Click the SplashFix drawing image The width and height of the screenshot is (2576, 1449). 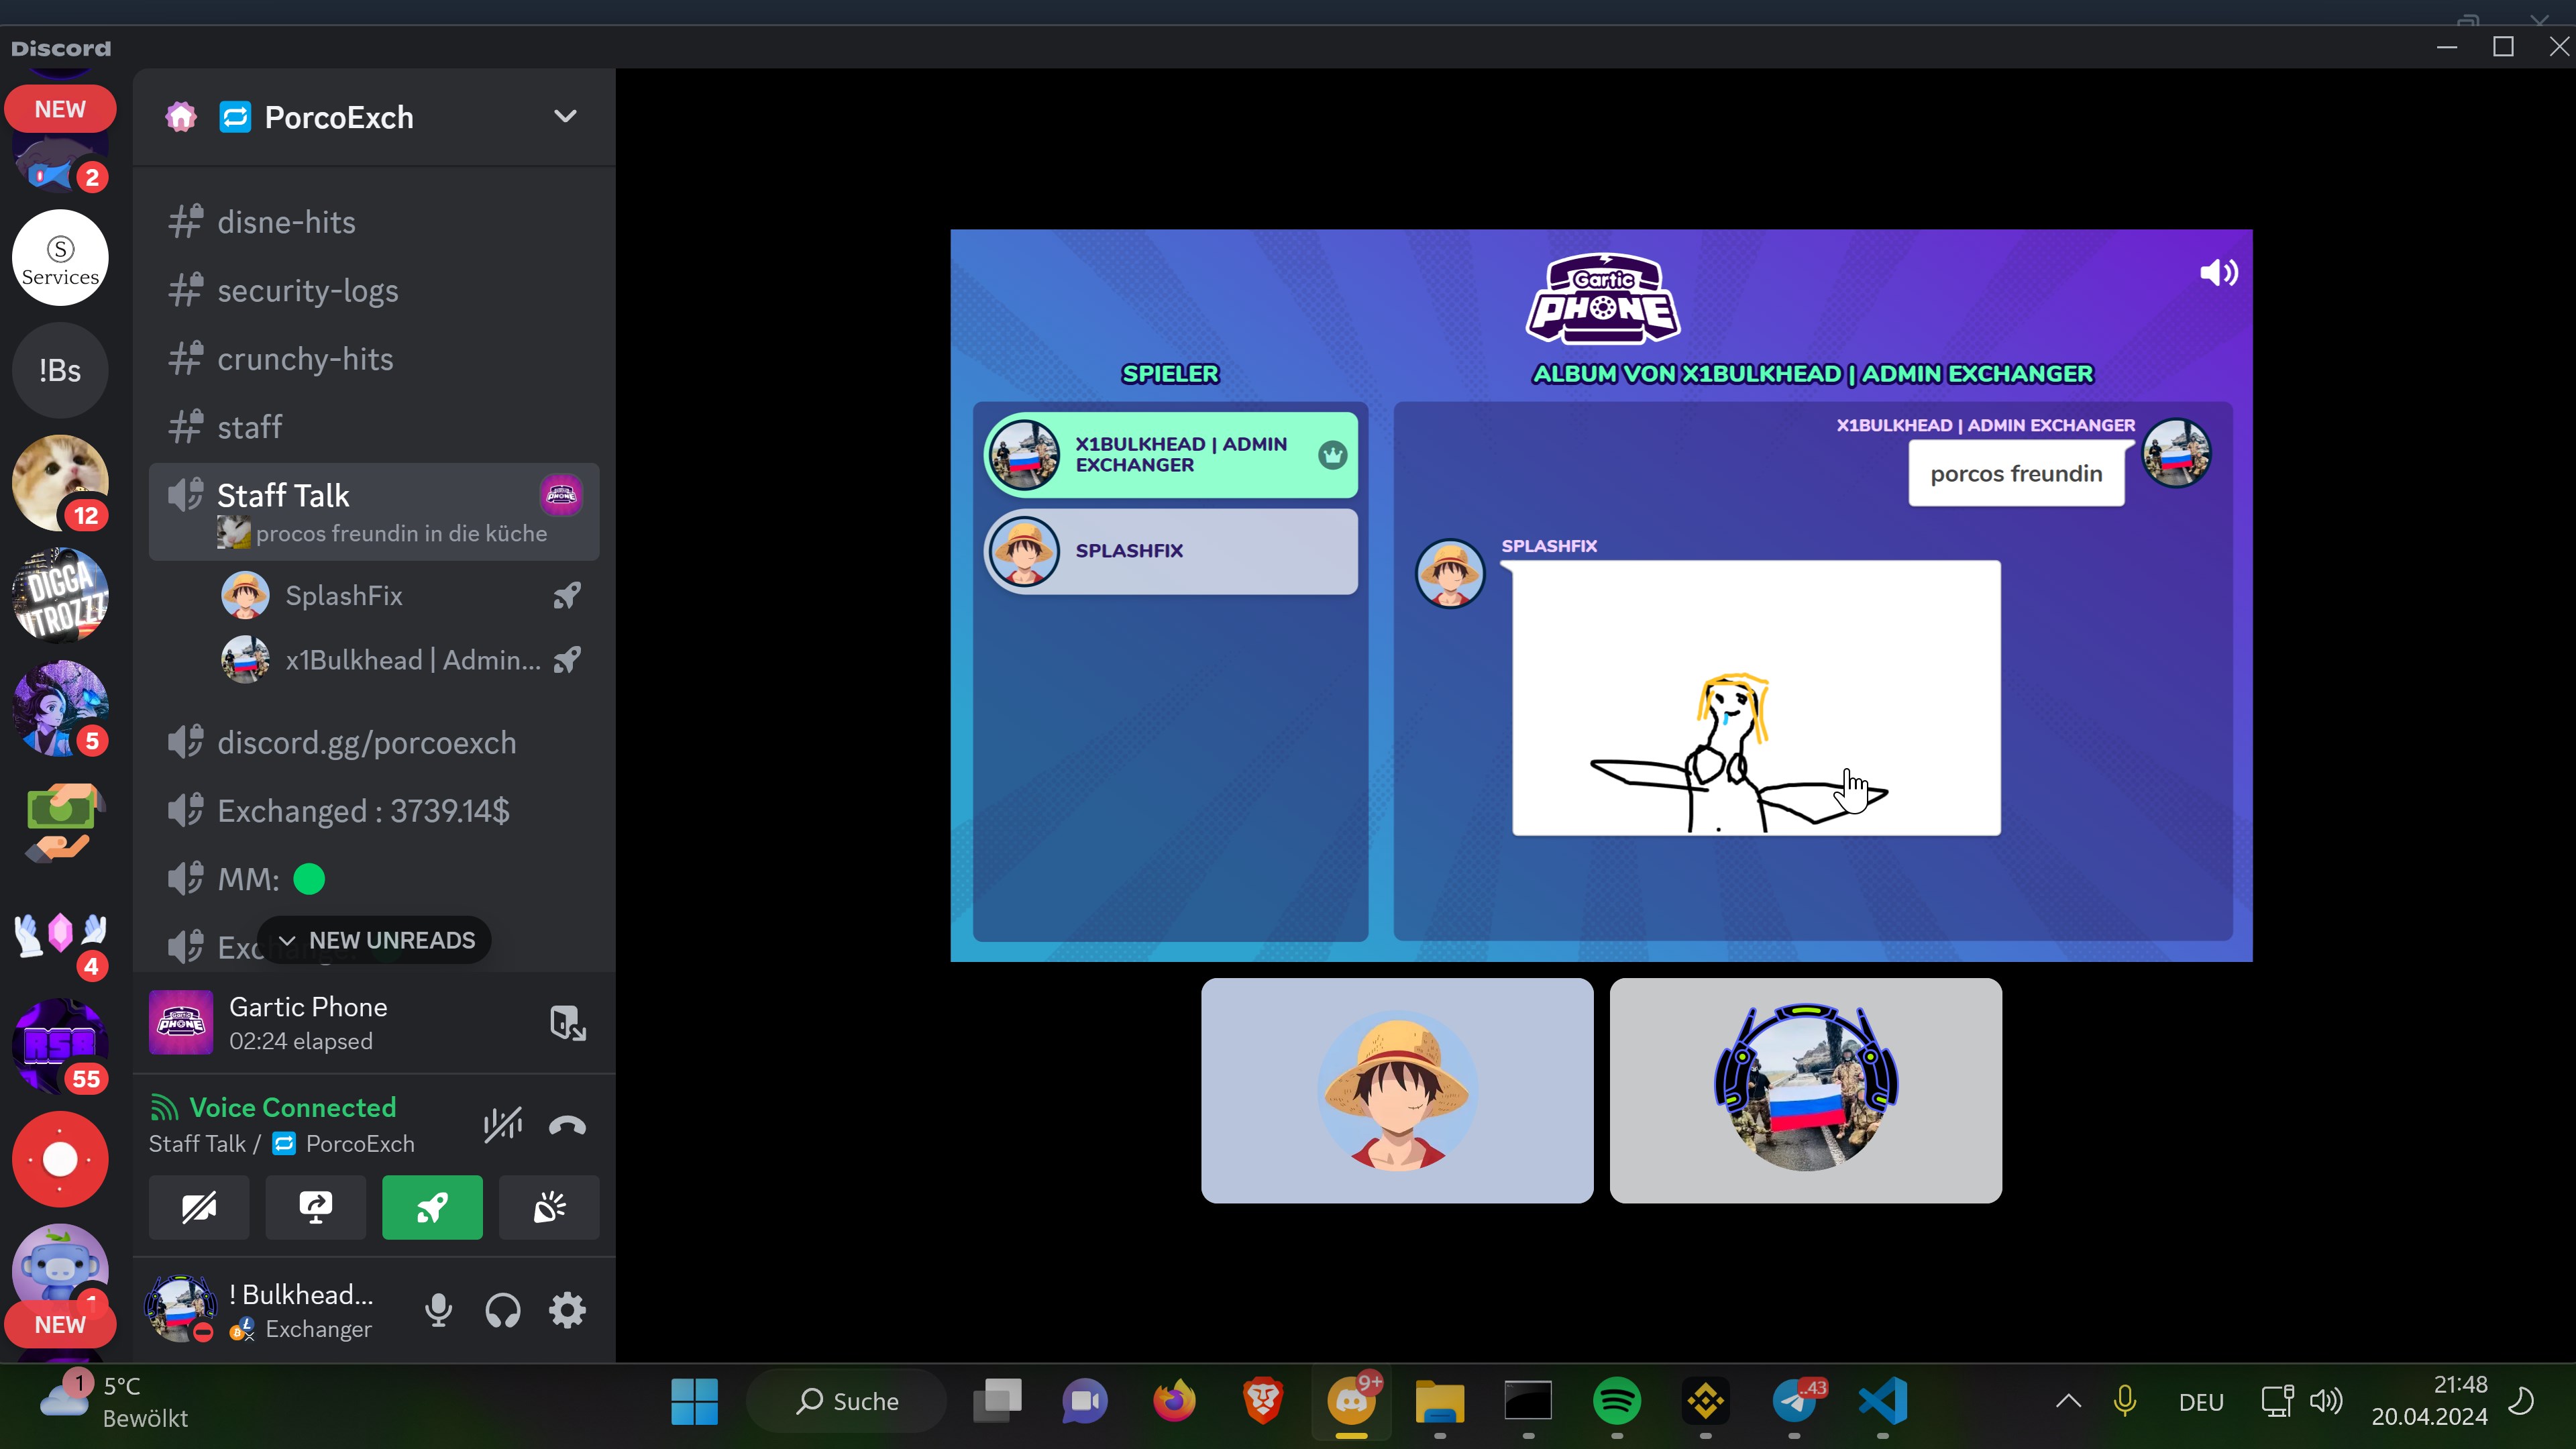[x=1755, y=697]
